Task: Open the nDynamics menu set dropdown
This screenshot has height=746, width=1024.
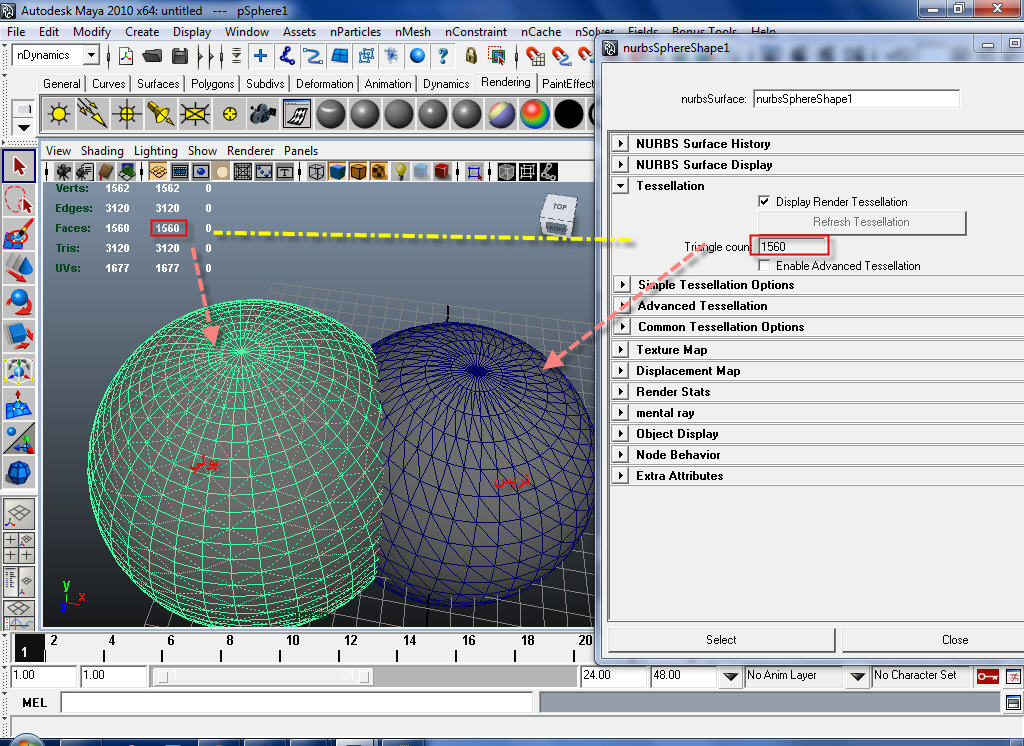Action: (91, 56)
